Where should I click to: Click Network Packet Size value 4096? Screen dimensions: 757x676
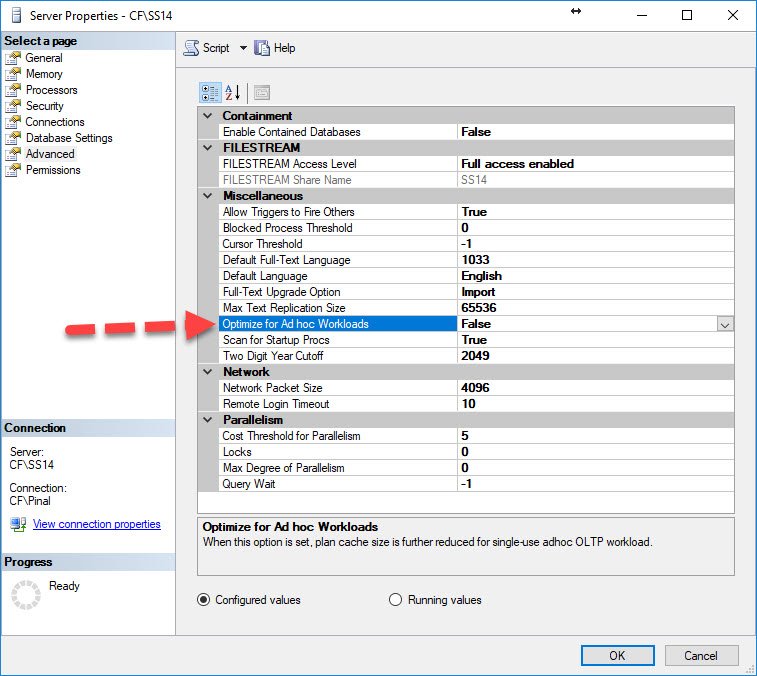click(475, 388)
